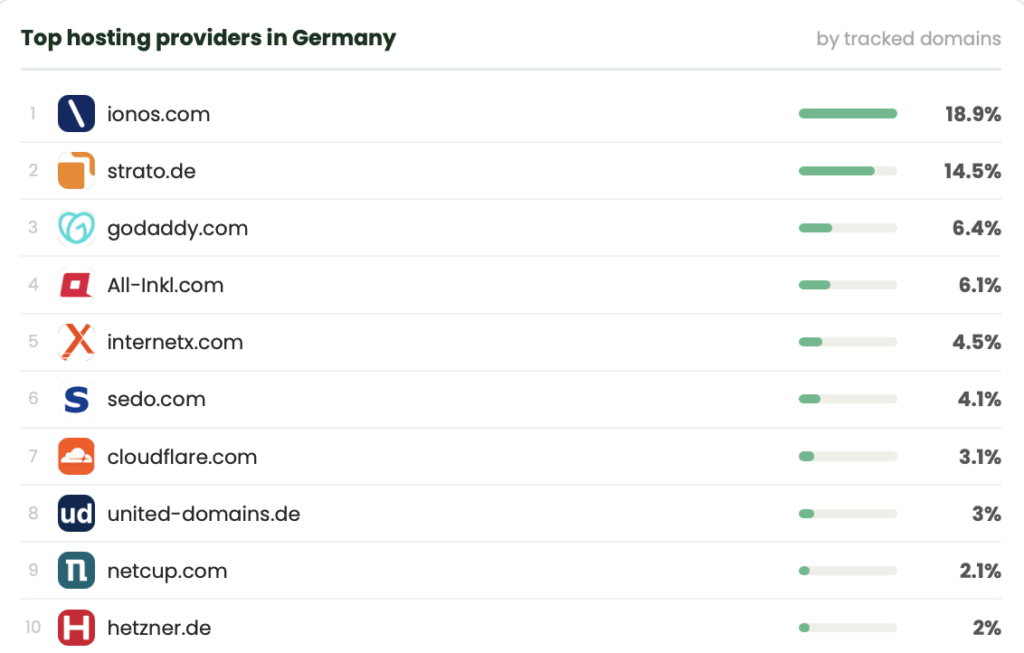This screenshot has width=1024, height=653.
Task: Click the strato.de 14.5% progress bar
Action: coord(848,171)
